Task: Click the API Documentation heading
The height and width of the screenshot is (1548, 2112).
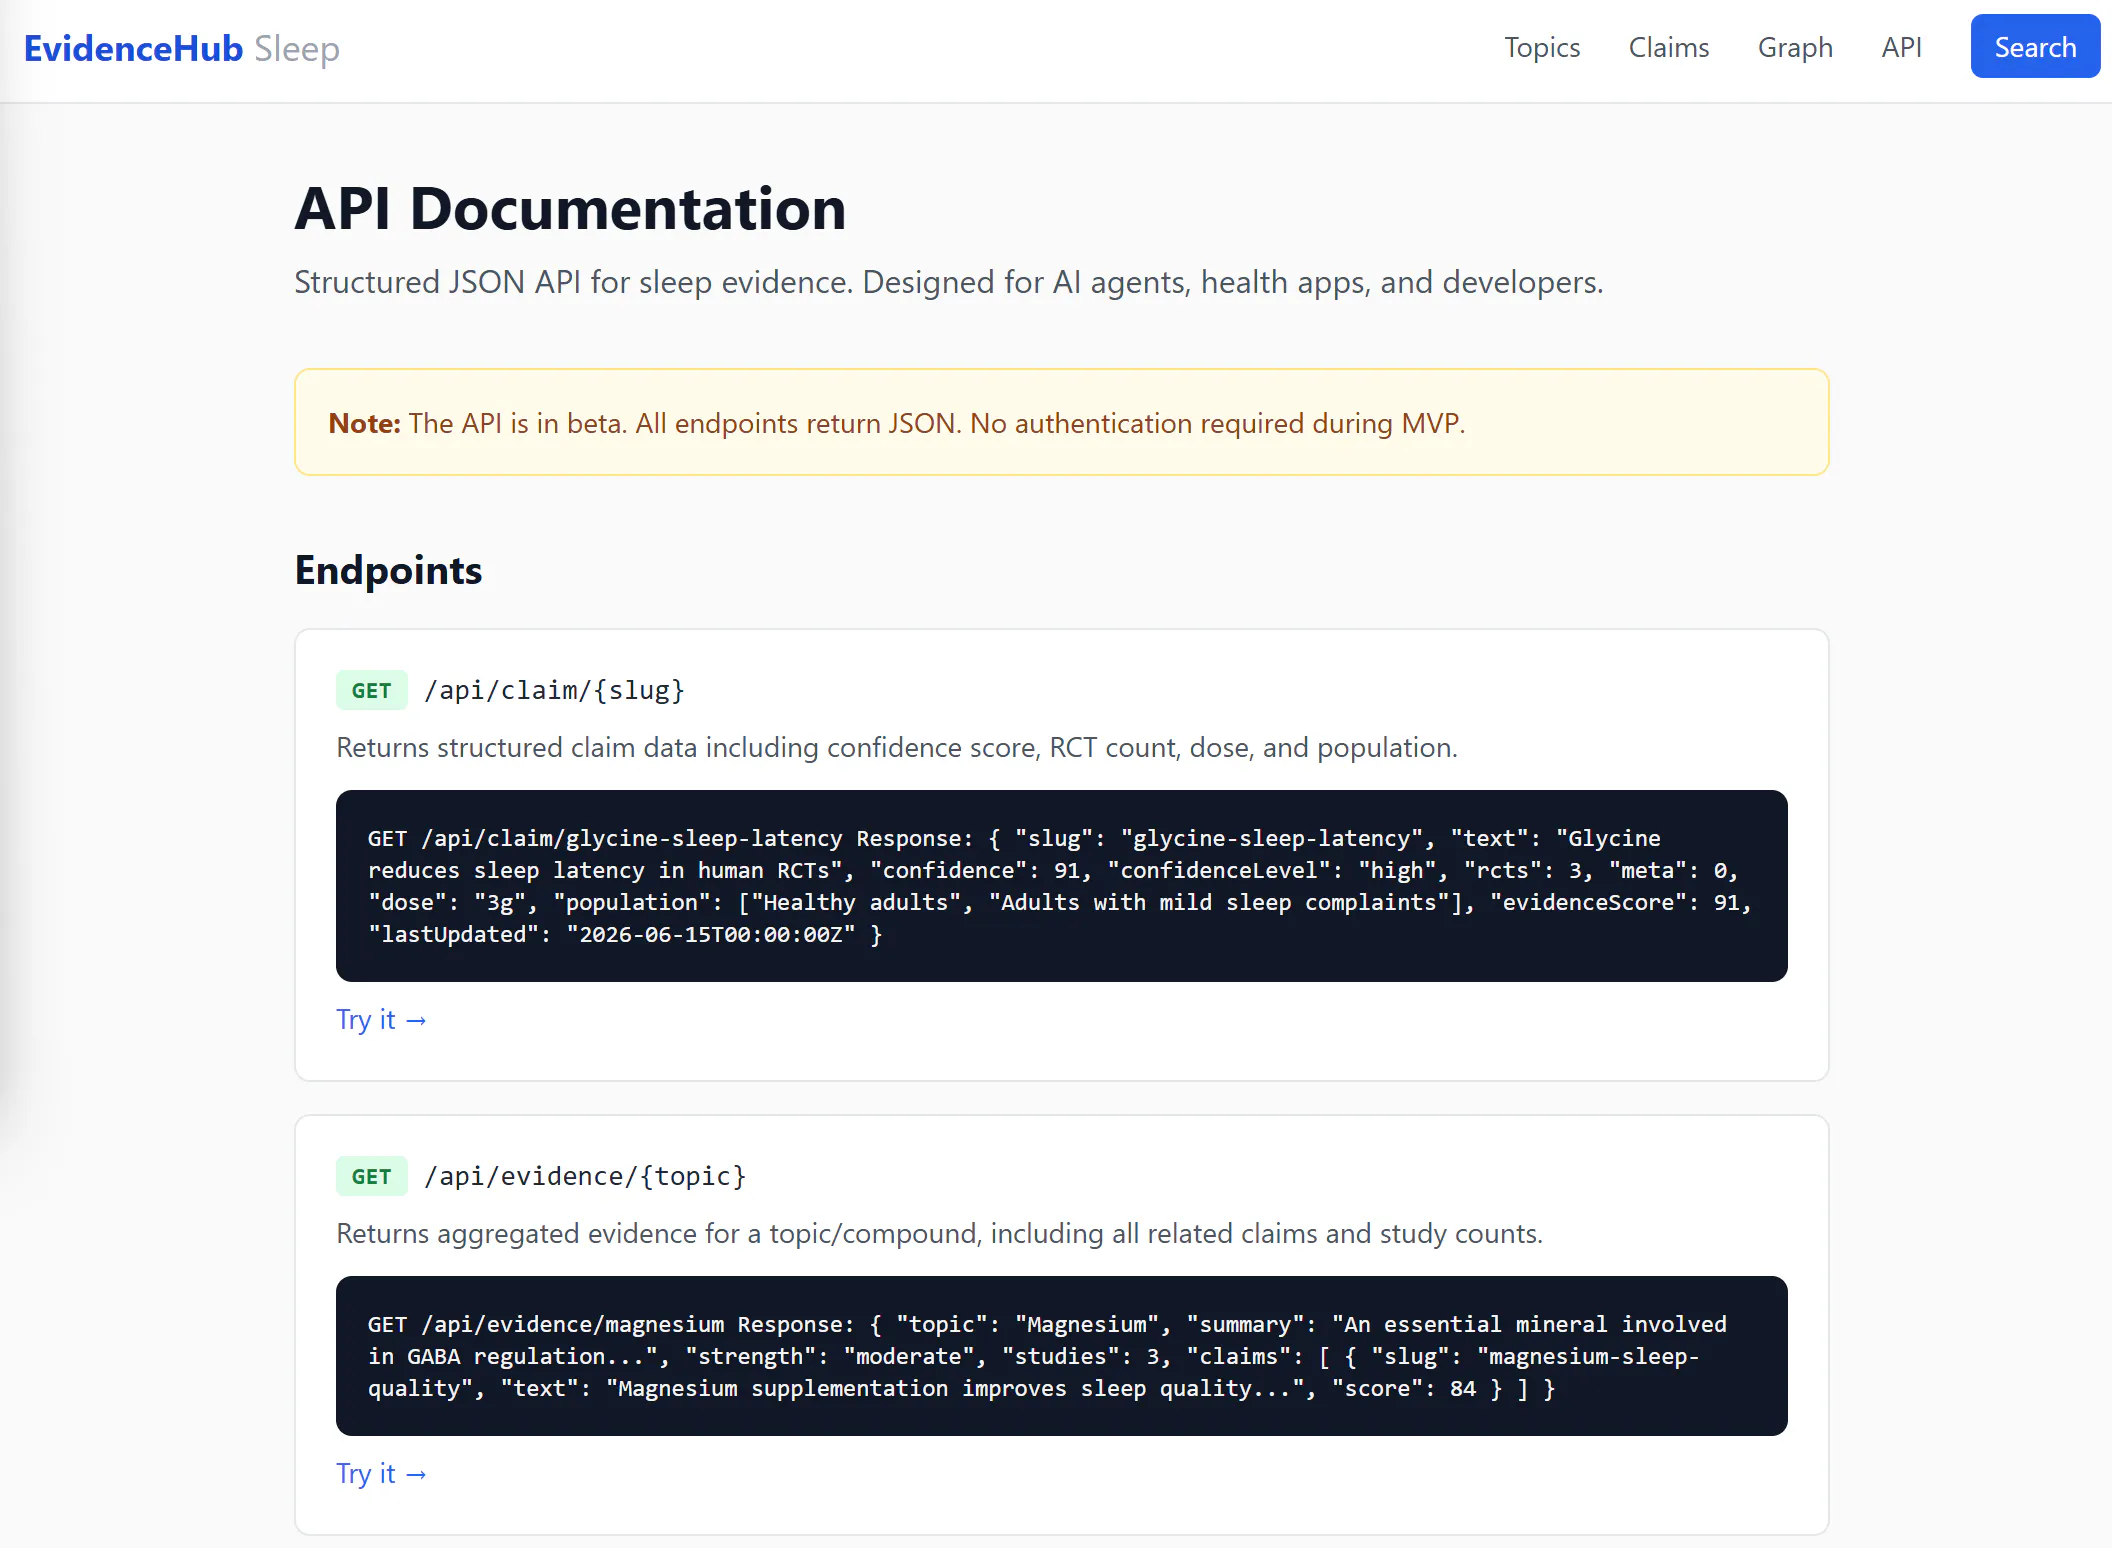Action: coord(570,209)
